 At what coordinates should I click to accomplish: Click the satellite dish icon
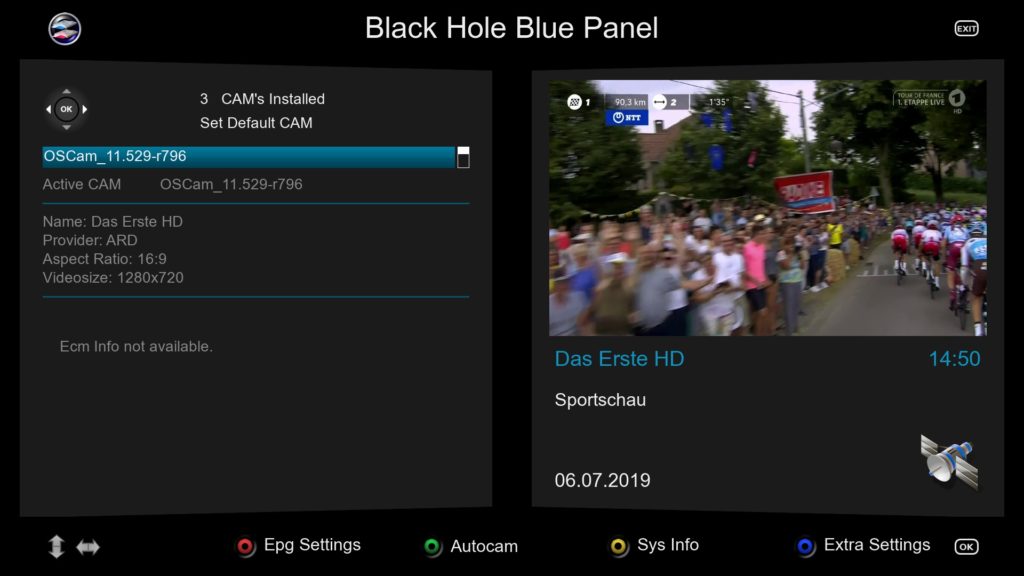click(949, 462)
